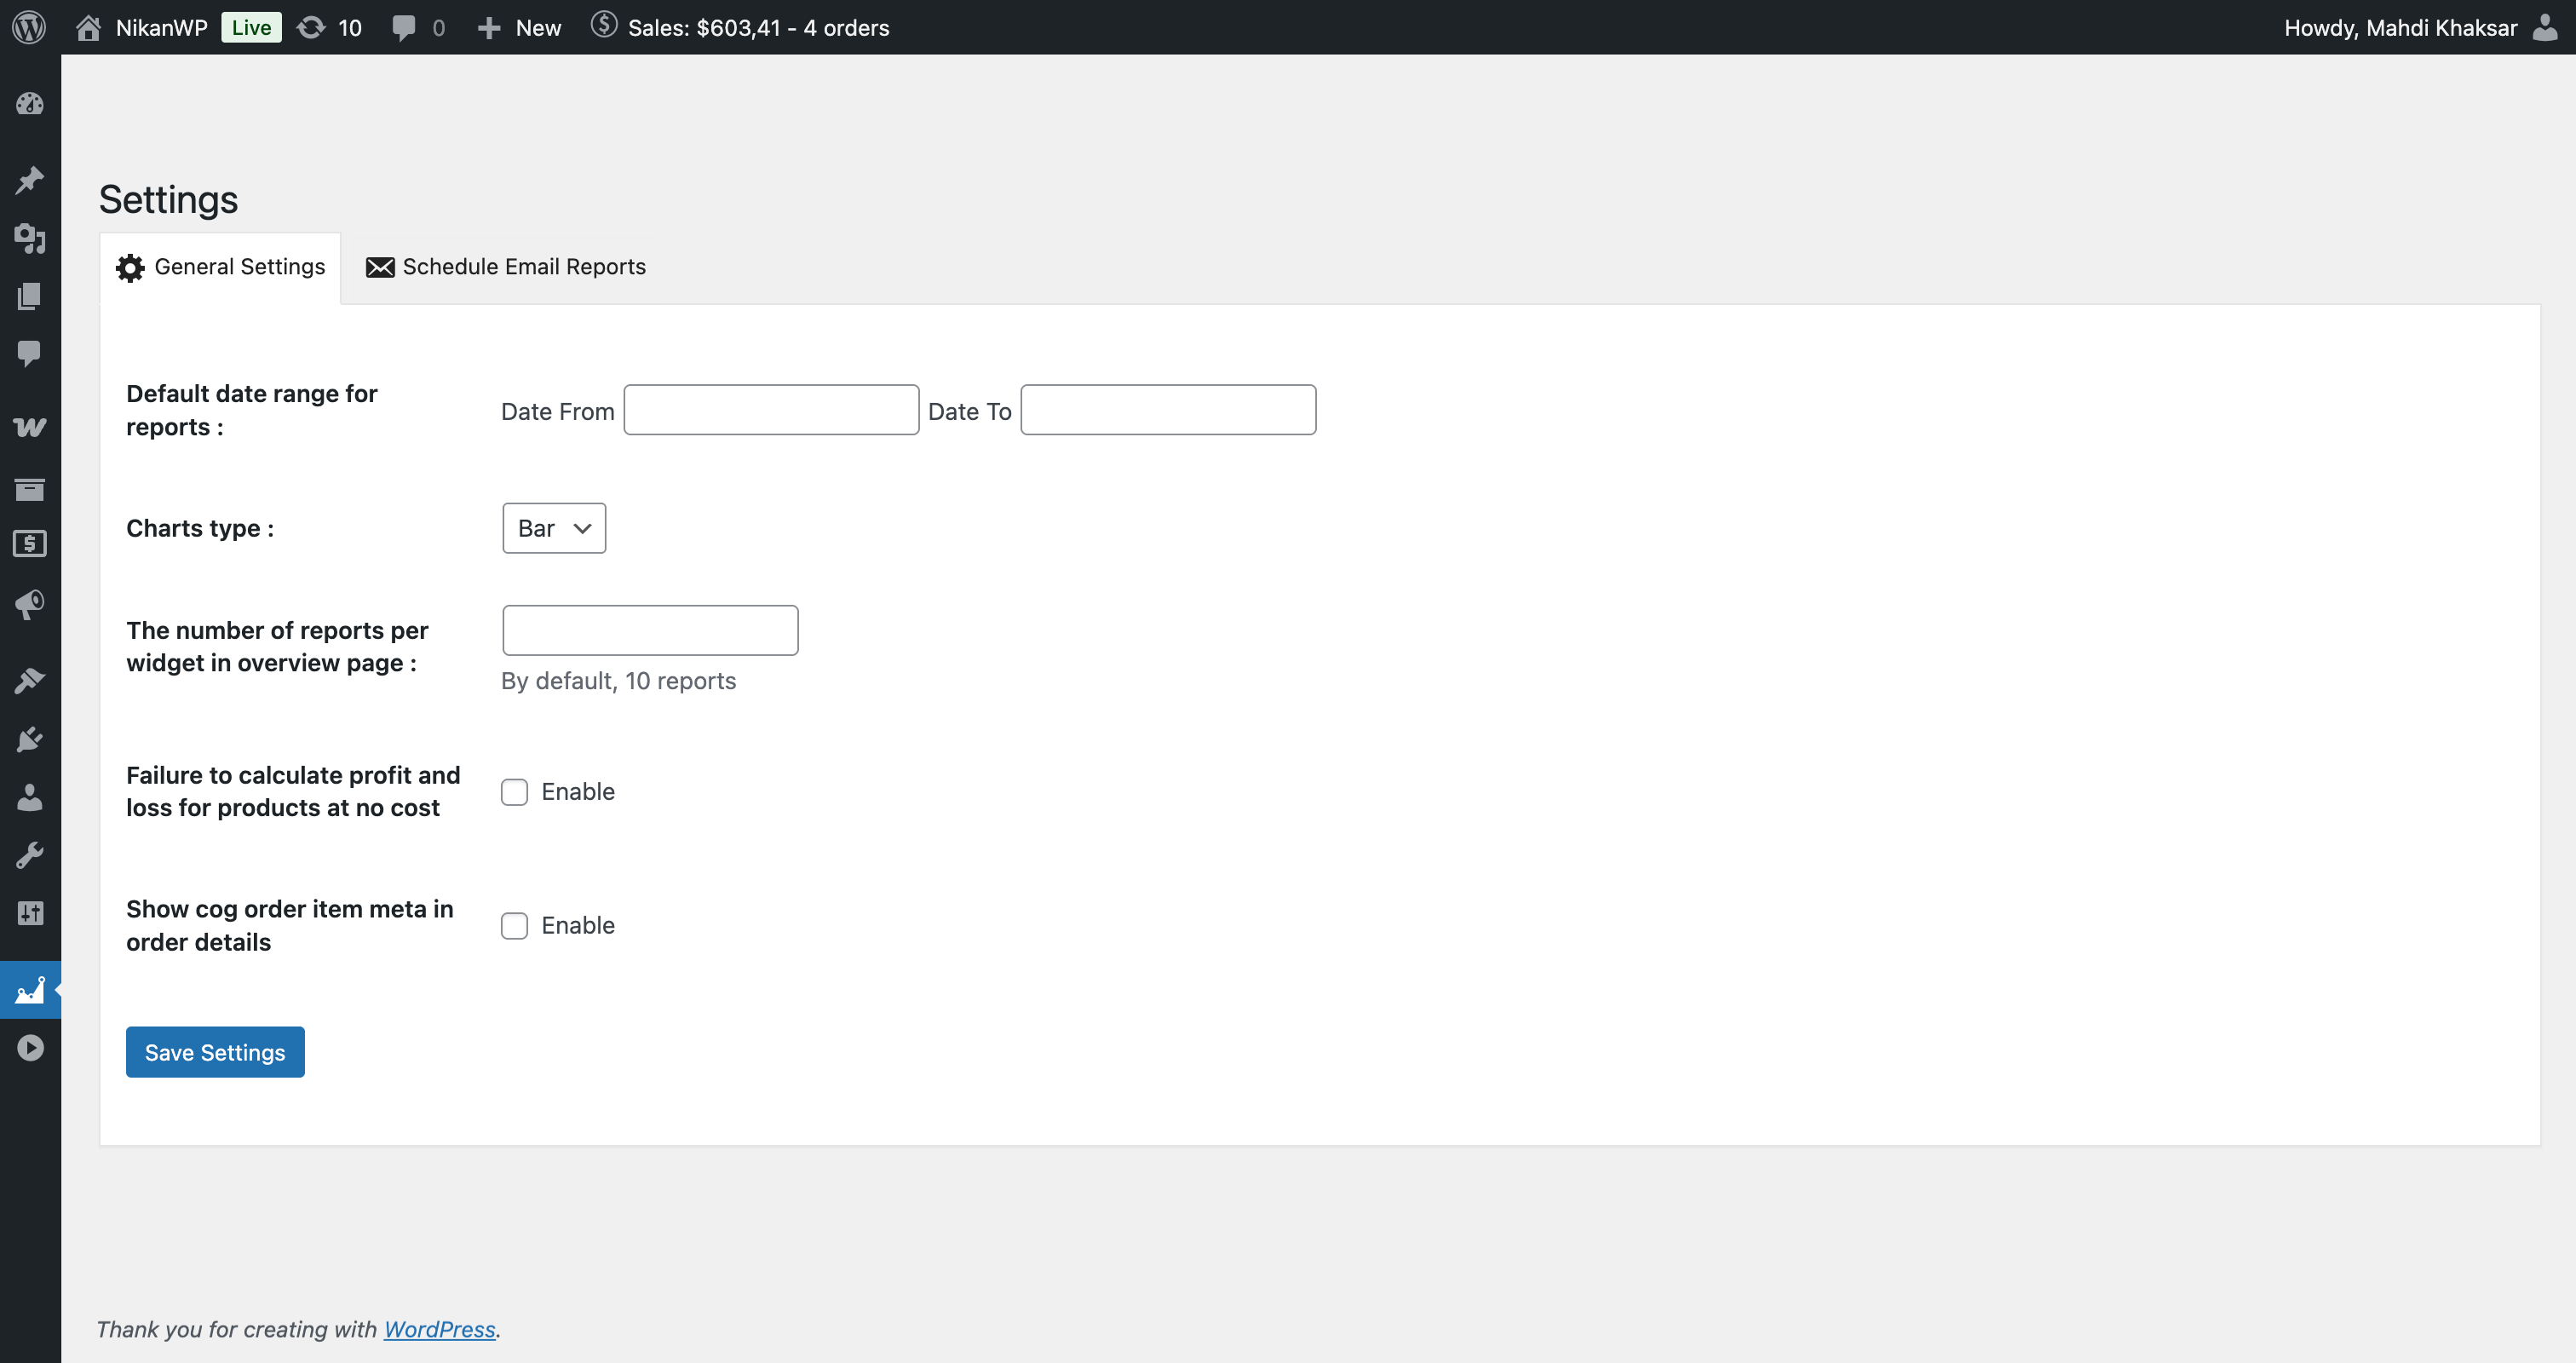Open the Posts pin icon in sidebar
Screen dimensions: 2576x1363
(x=30, y=180)
